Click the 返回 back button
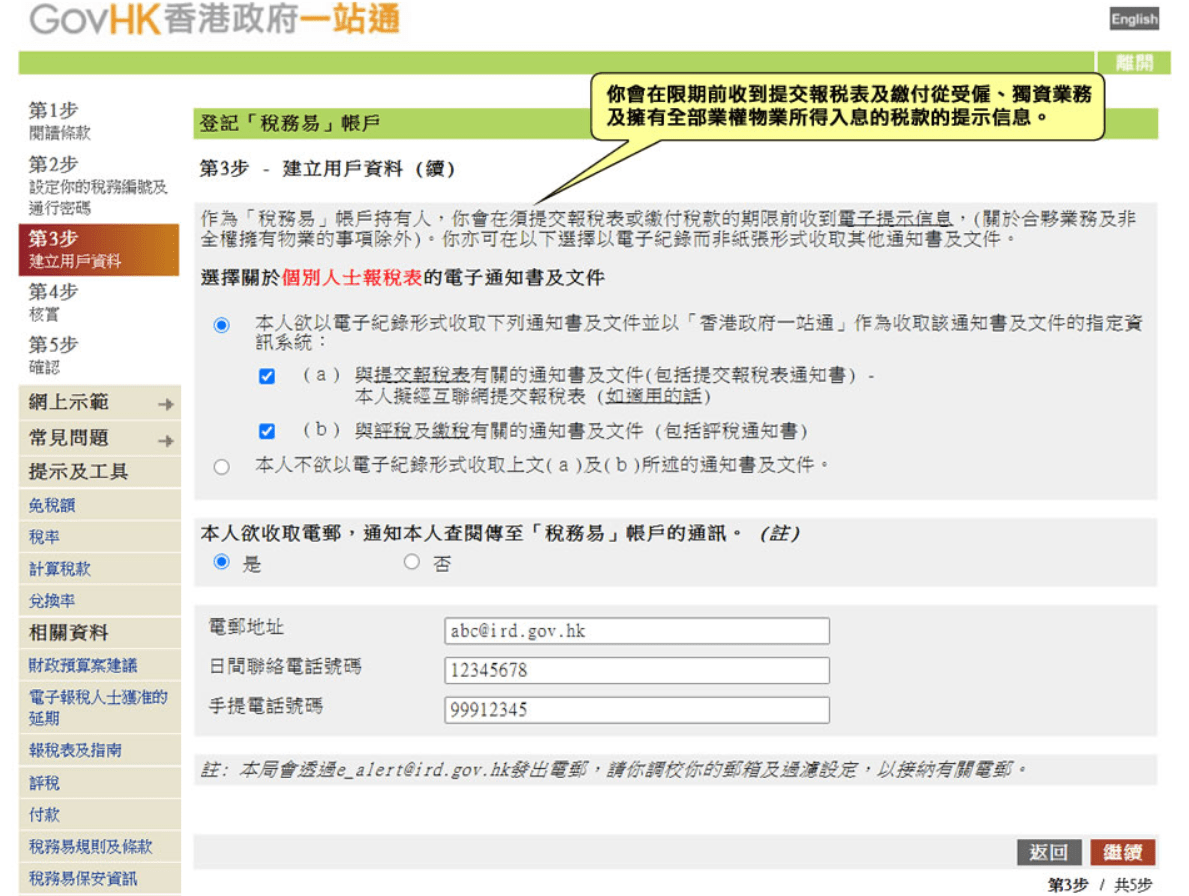This screenshot has width=1189, height=896. pos(1049,852)
